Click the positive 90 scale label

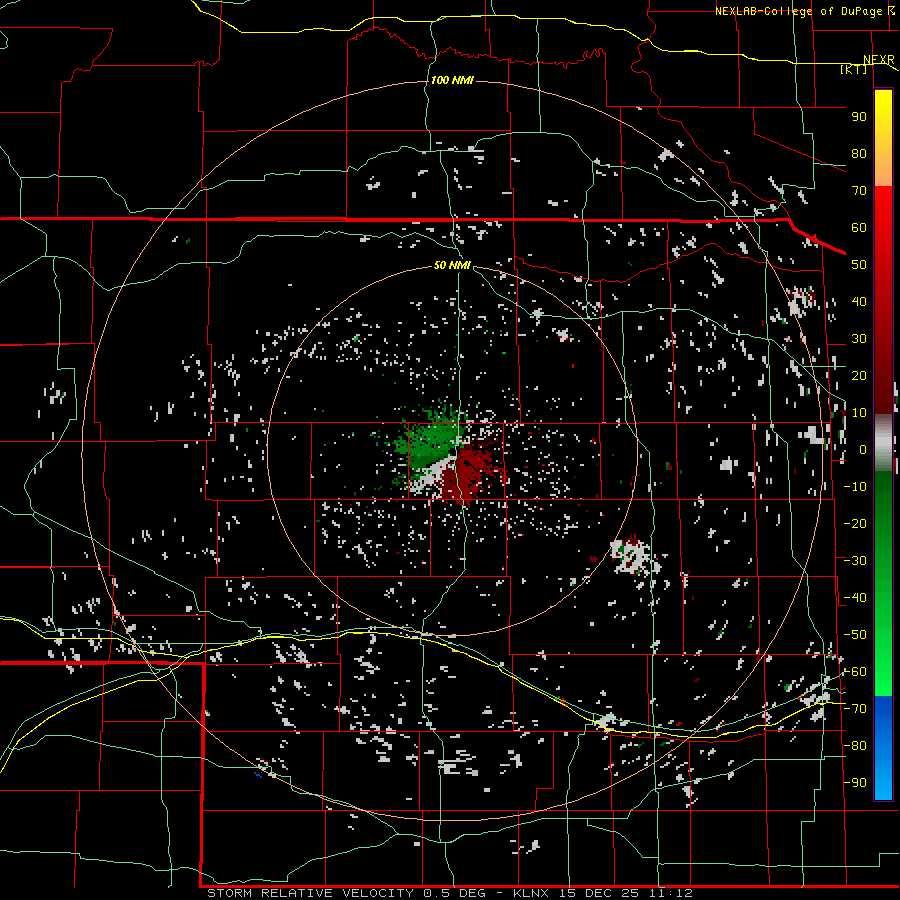[859, 117]
